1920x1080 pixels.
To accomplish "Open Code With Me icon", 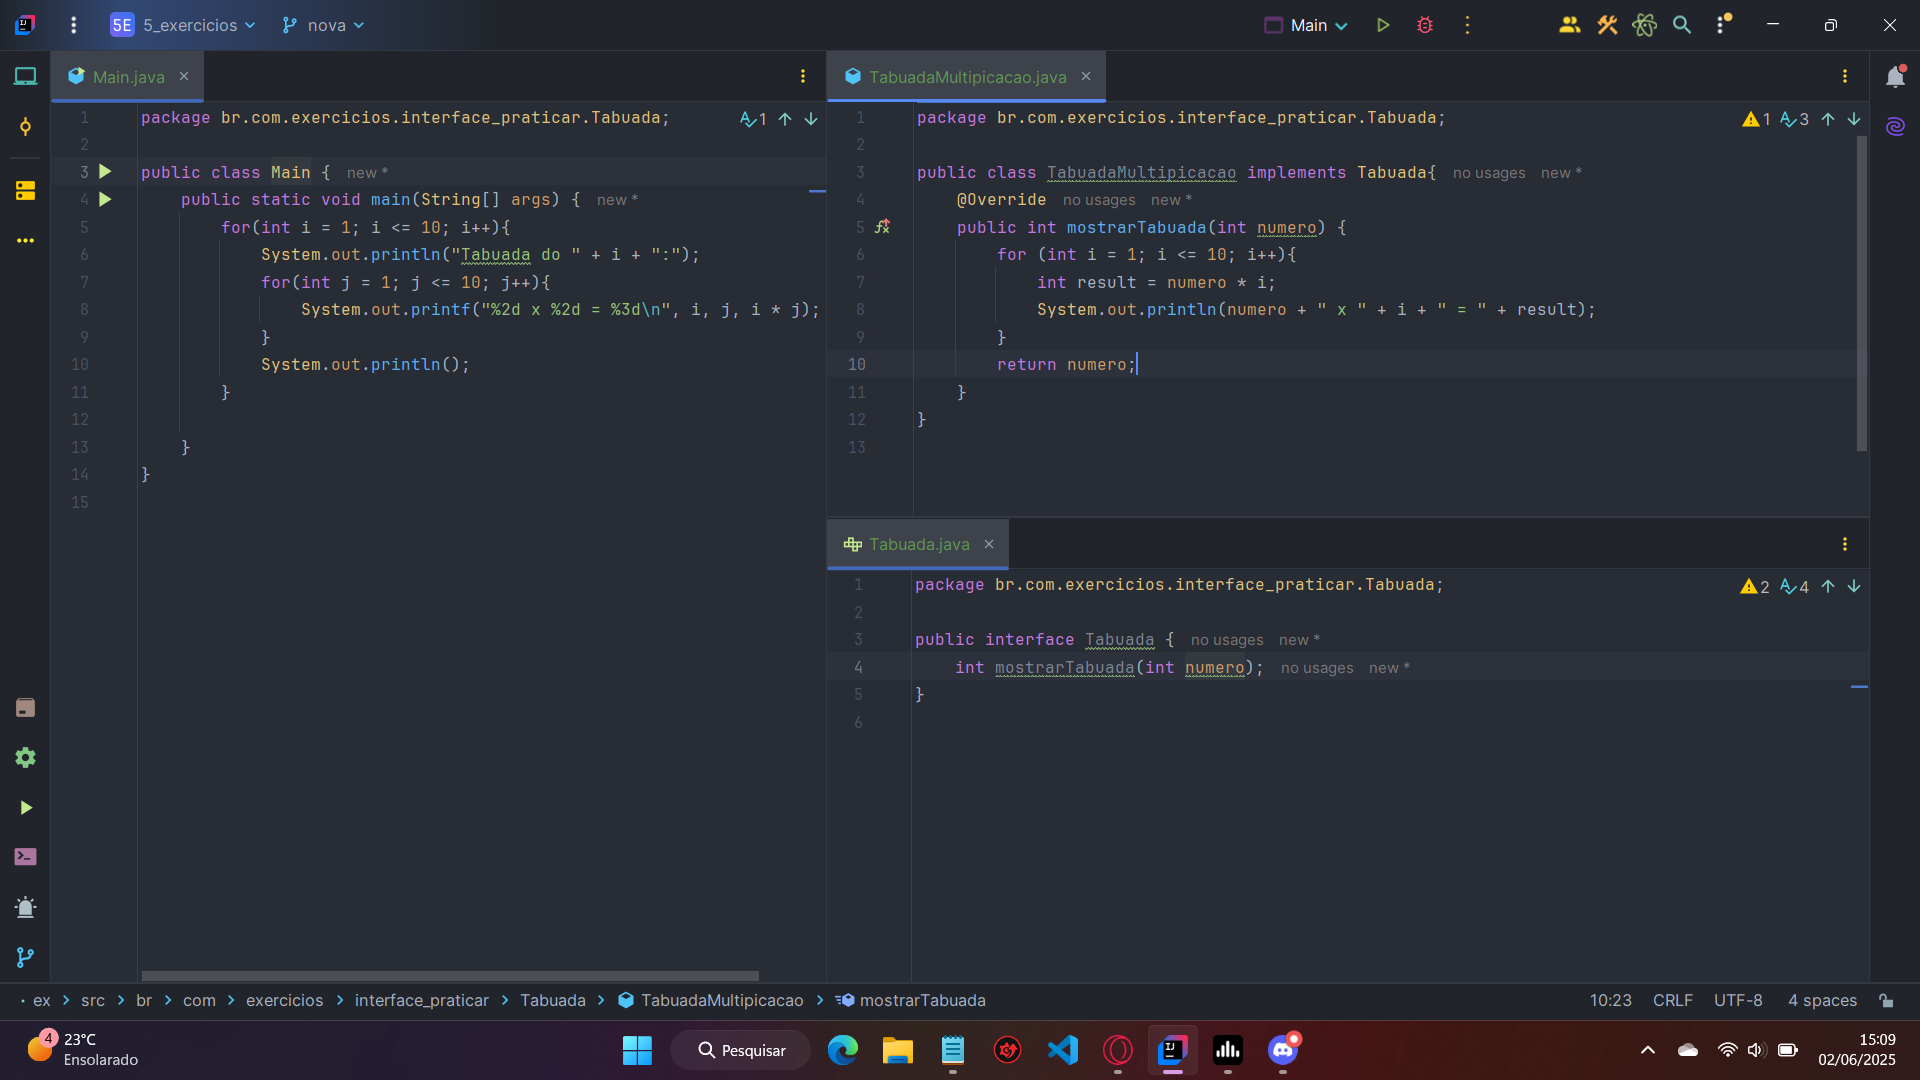I will click(1569, 25).
